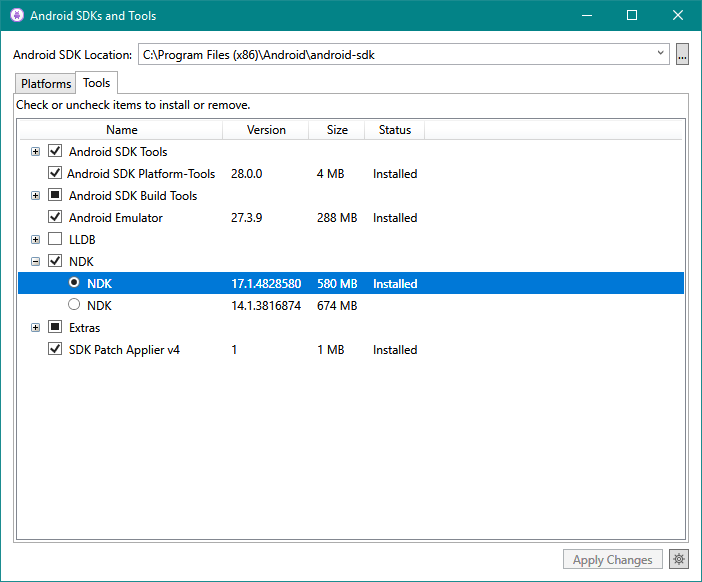Click the Android SDK Tools label
702x582 pixels.
point(118,152)
